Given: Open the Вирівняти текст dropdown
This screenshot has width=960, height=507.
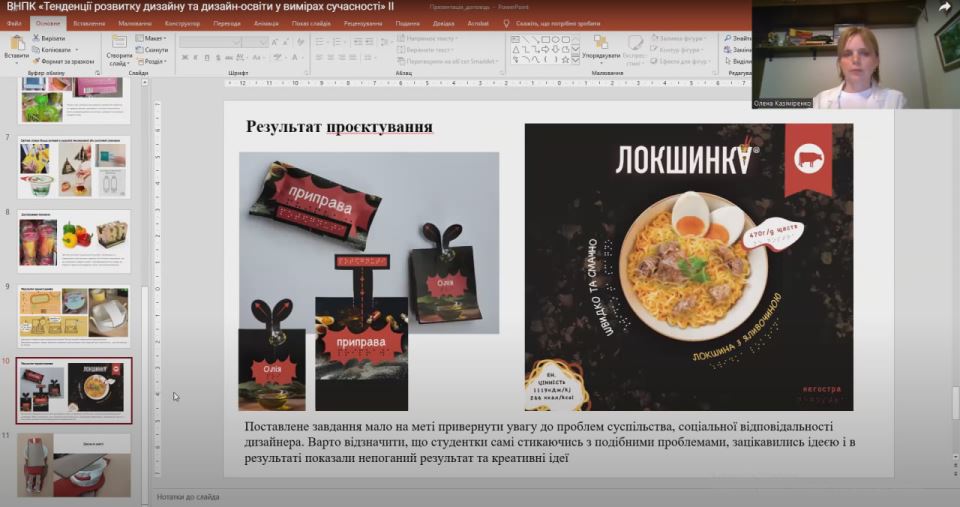Looking at the screenshot, I should 424,50.
